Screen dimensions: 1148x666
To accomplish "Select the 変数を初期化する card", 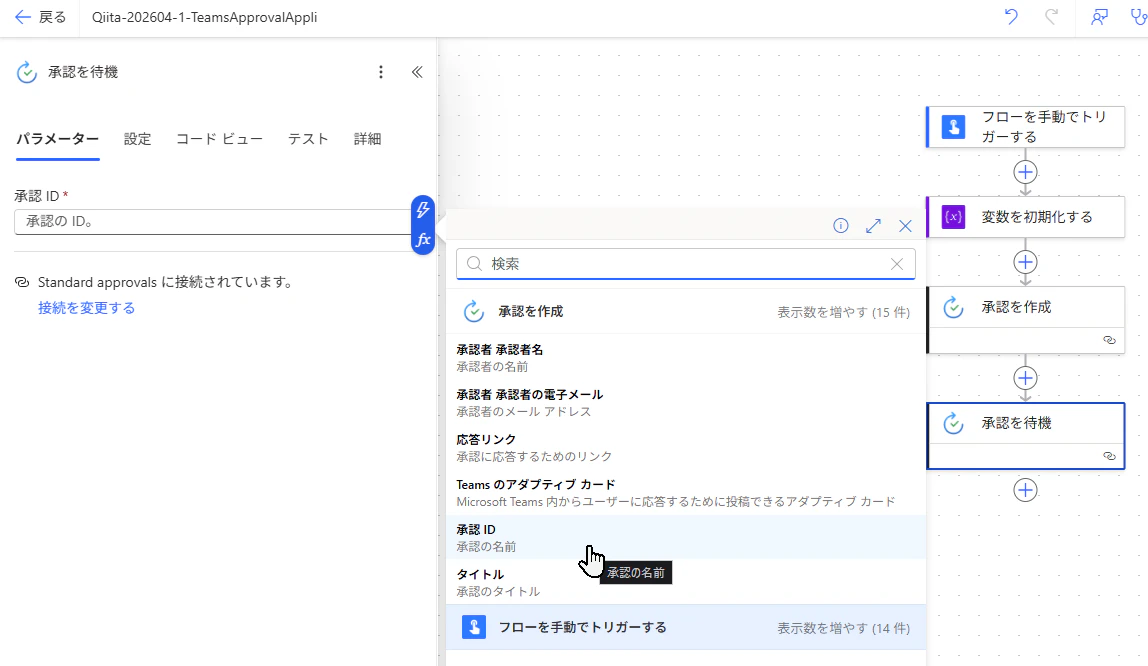I will (x=1026, y=217).
